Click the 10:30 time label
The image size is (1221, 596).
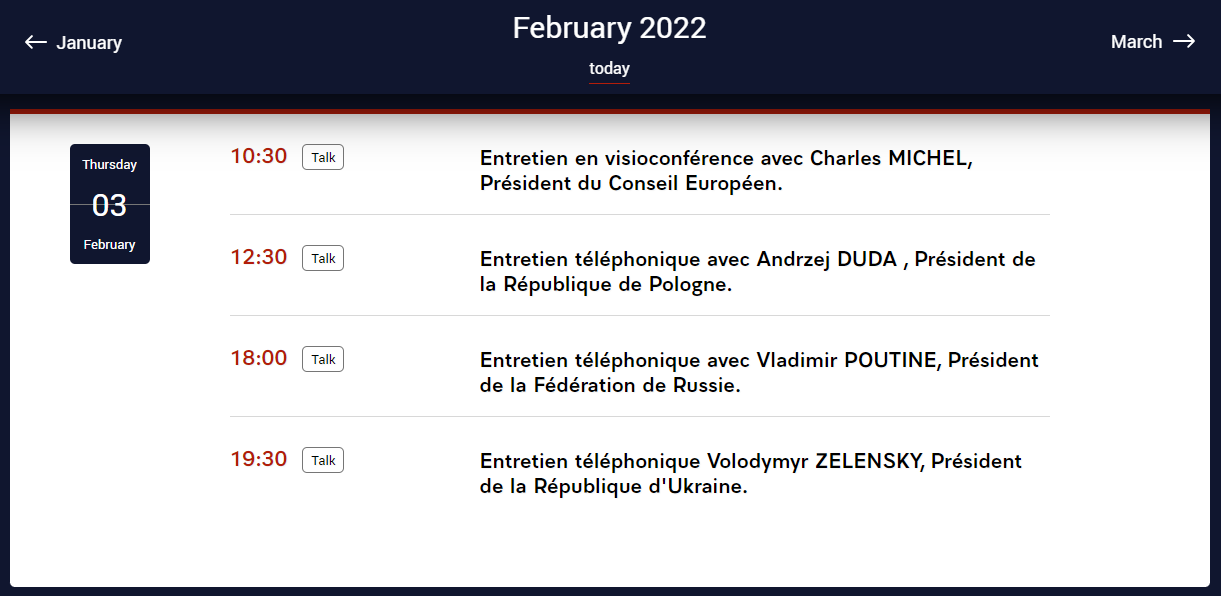(x=257, y=156)
